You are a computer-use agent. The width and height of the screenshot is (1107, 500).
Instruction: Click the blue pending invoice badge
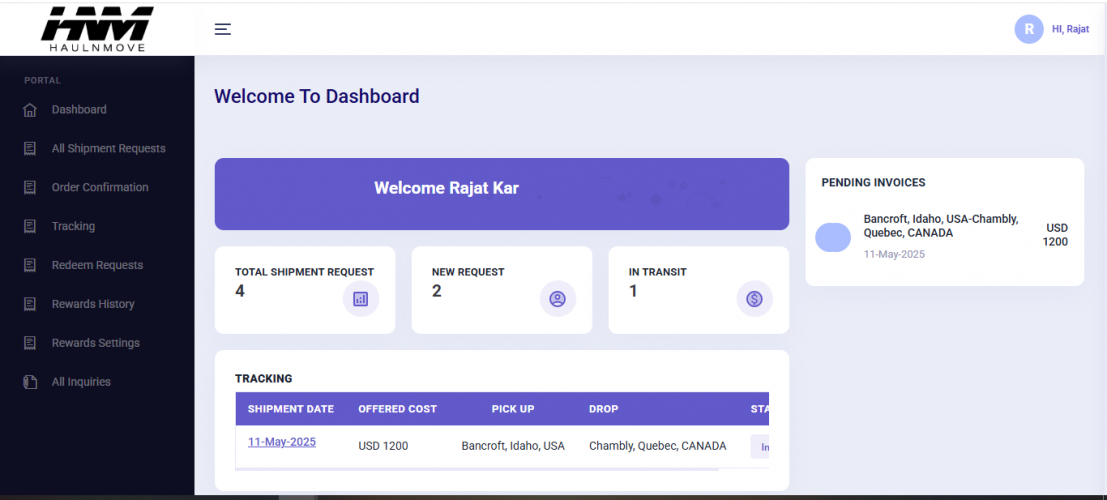coord(833,237)
